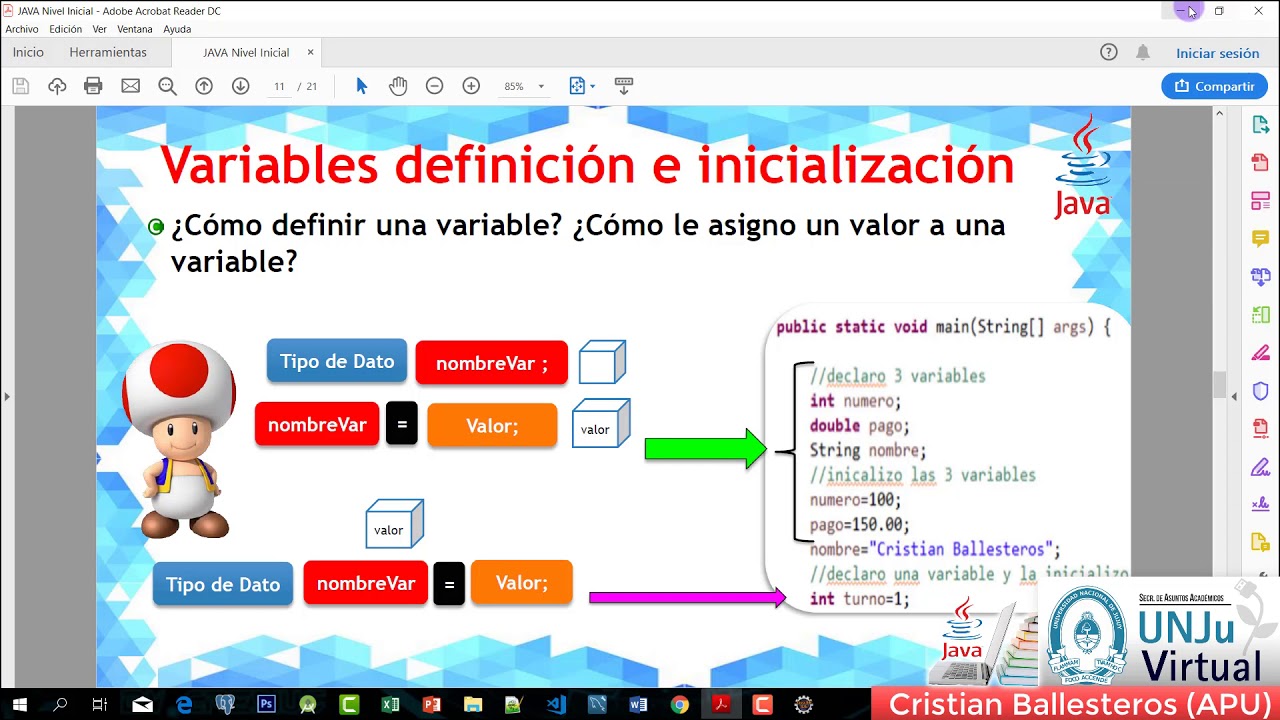1280x720 pixels.
Task: Click the scrolling mode read icon
Action: (623, 86)
